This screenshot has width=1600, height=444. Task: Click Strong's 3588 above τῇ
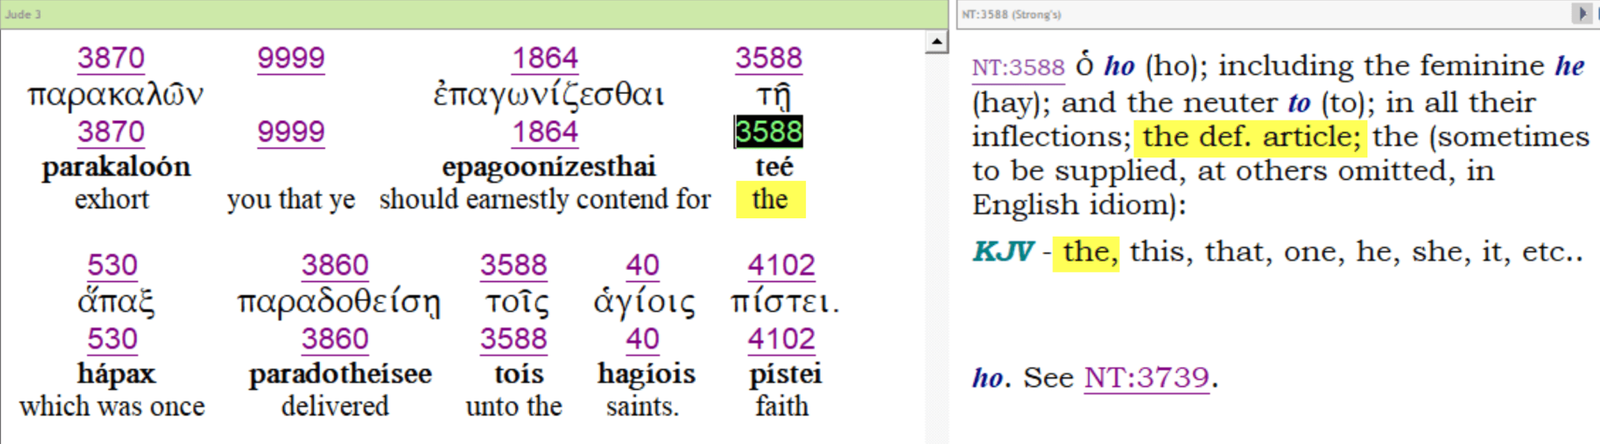tap(768, 58)
